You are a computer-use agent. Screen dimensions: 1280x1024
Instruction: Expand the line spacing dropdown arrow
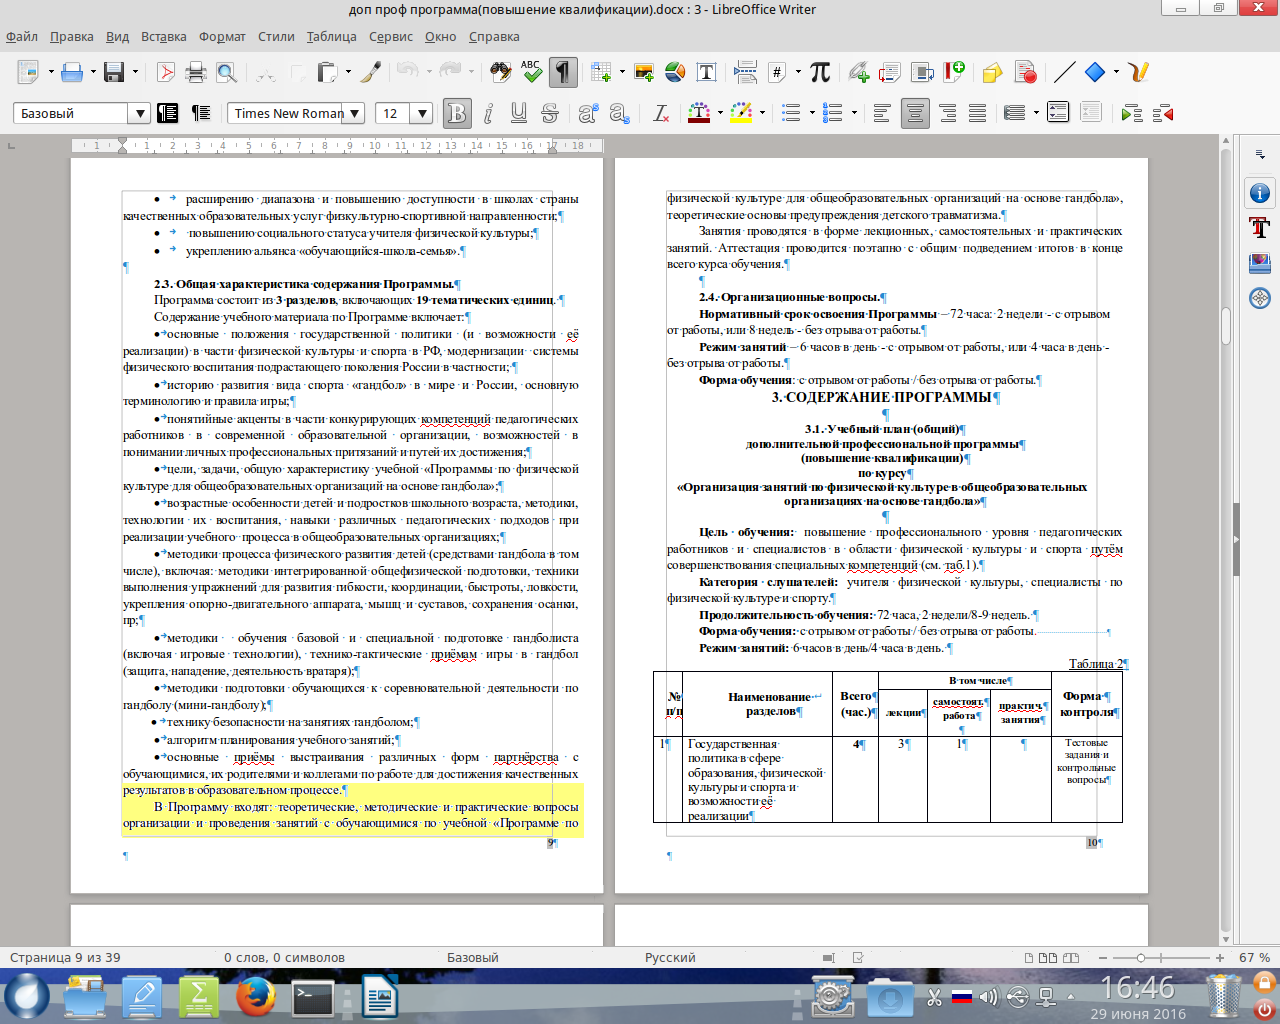(x=1036, y=113)
